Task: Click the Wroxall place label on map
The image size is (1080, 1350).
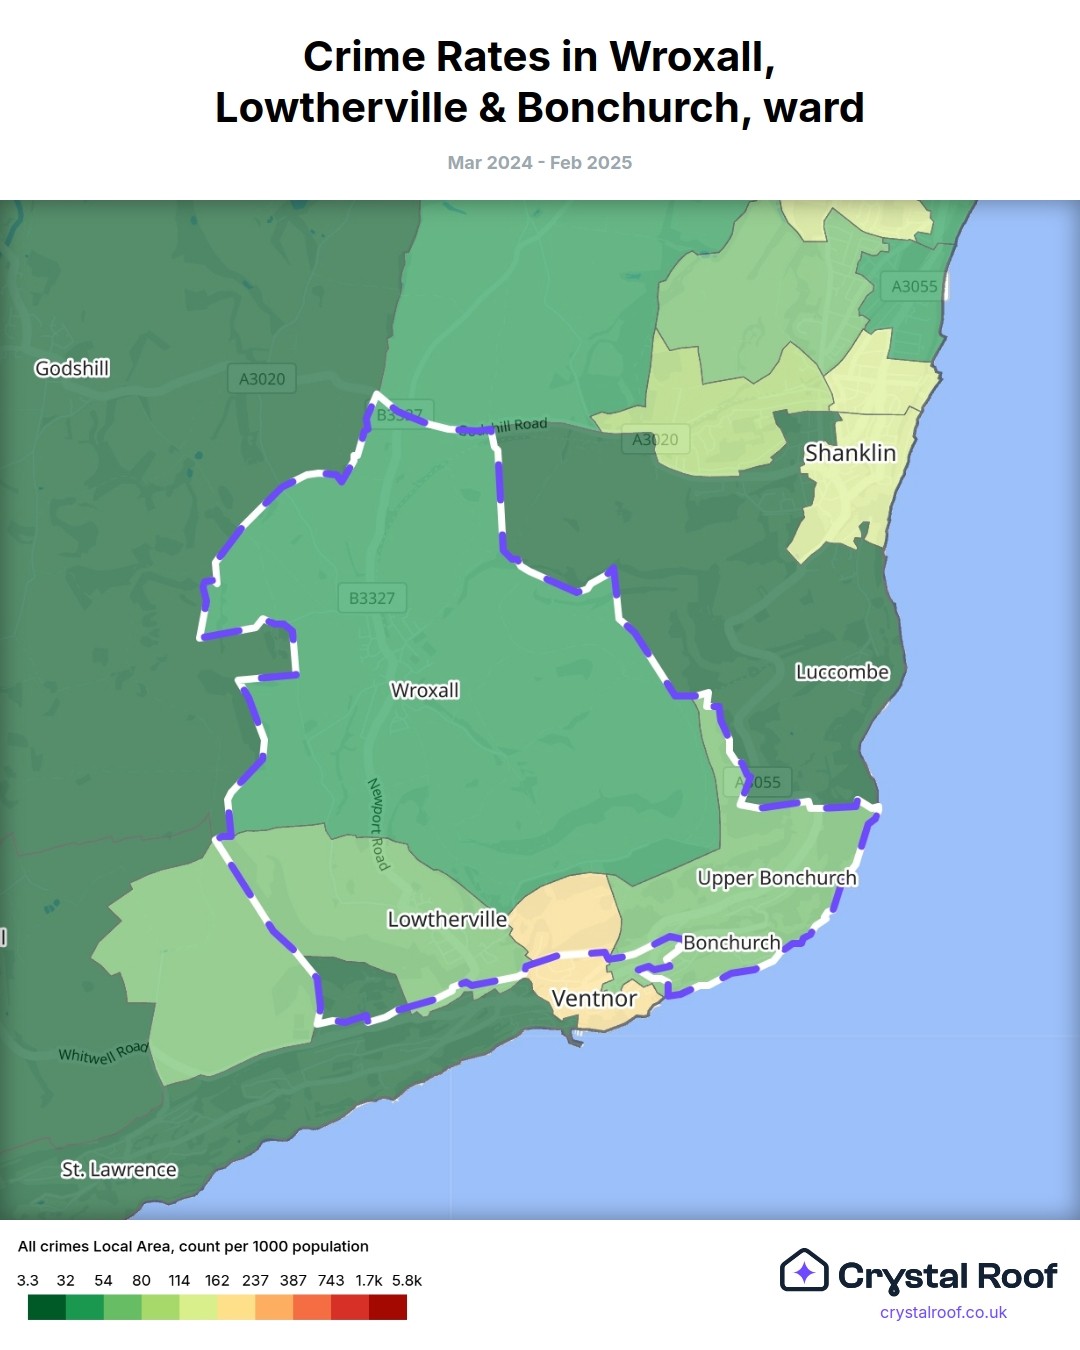Action: 425,690
